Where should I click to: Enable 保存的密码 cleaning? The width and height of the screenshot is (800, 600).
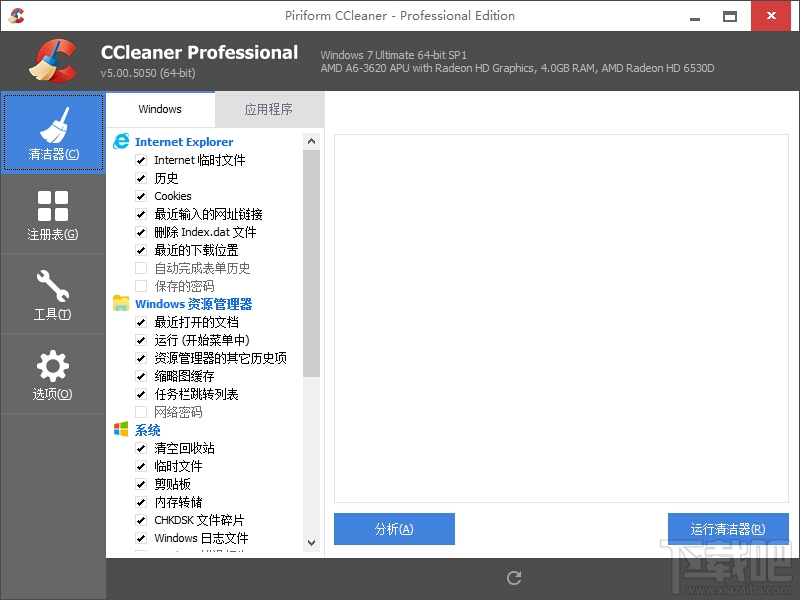tap(143, 286)
